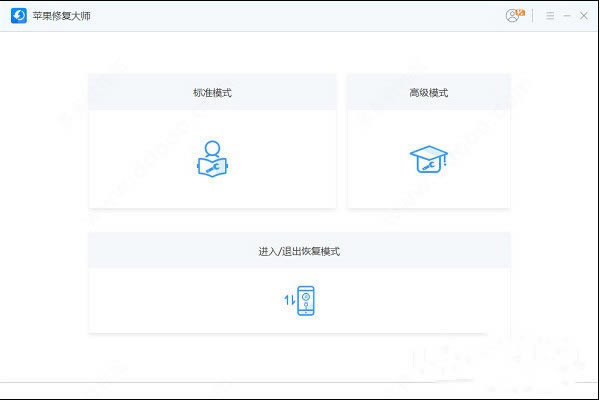
Task: Select the 高级模式 header label
Action: (429, 93)
